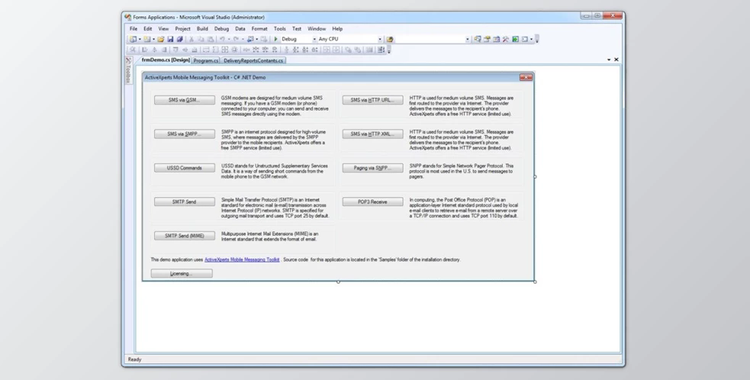Click the Add New Item toolbar icon
Screen dimensions: 750x380
click(x=147, y=39)
